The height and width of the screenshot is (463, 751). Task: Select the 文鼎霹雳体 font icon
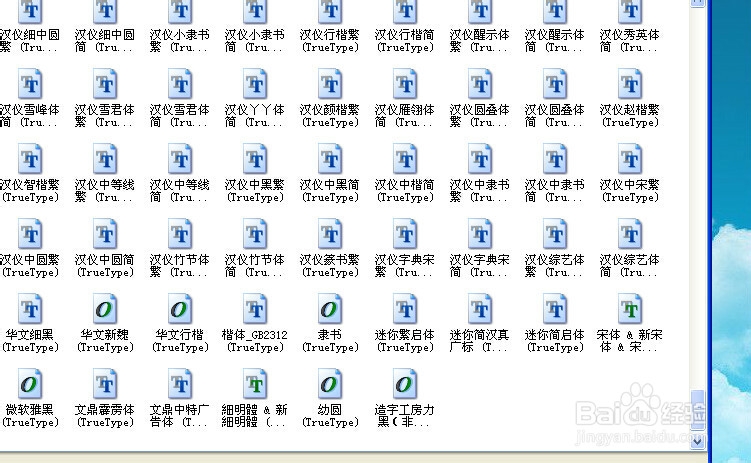(105, 384)
